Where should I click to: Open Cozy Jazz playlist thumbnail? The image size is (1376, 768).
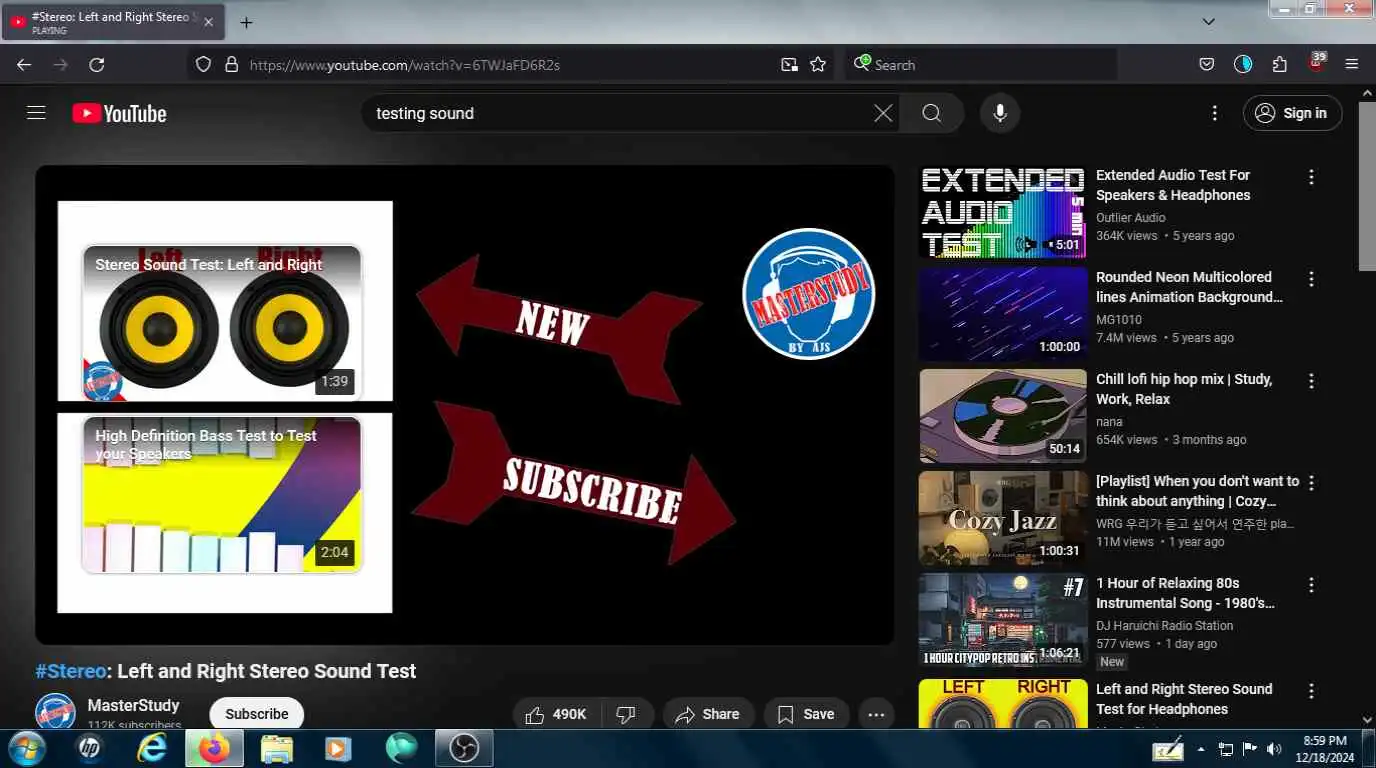click(1003, 518)
